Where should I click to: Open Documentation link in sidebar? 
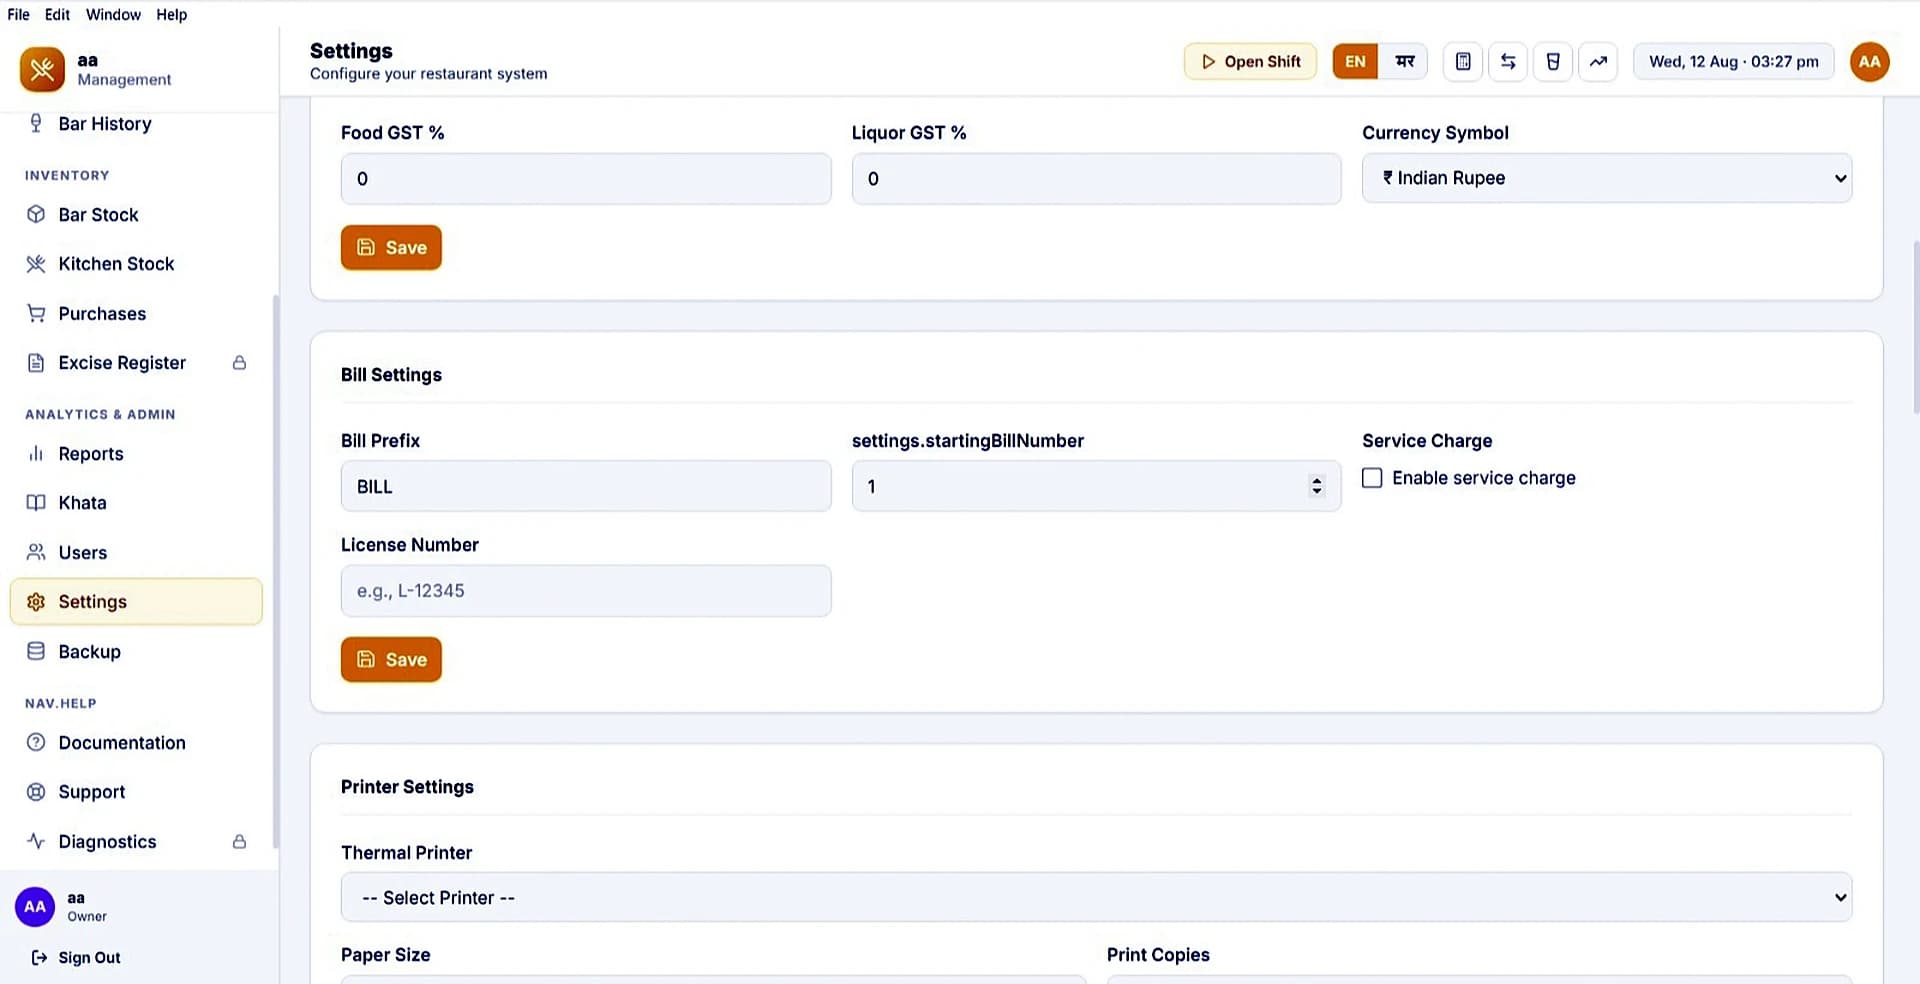[x=136, y=742]
